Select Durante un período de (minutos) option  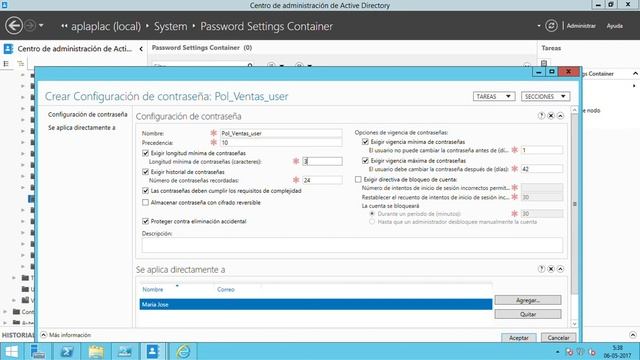pos(372,213)
